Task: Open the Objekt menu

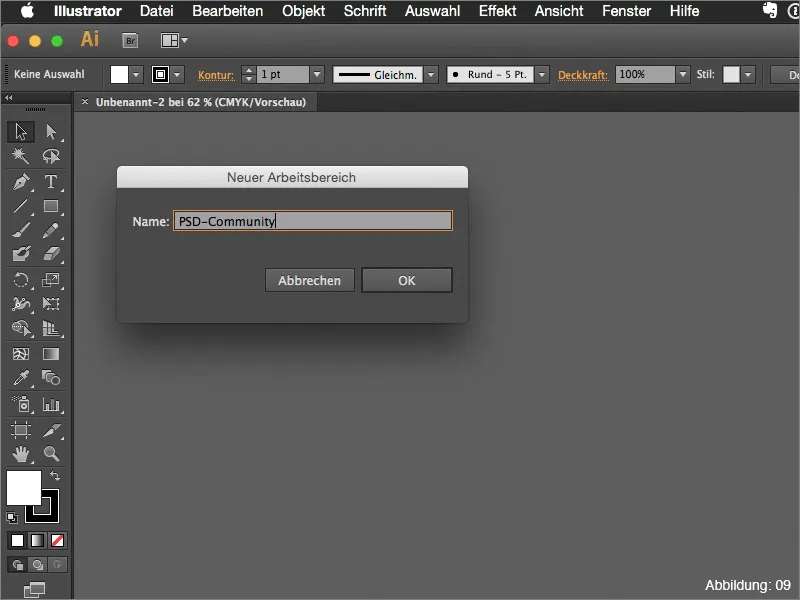Action: (304, 11)
